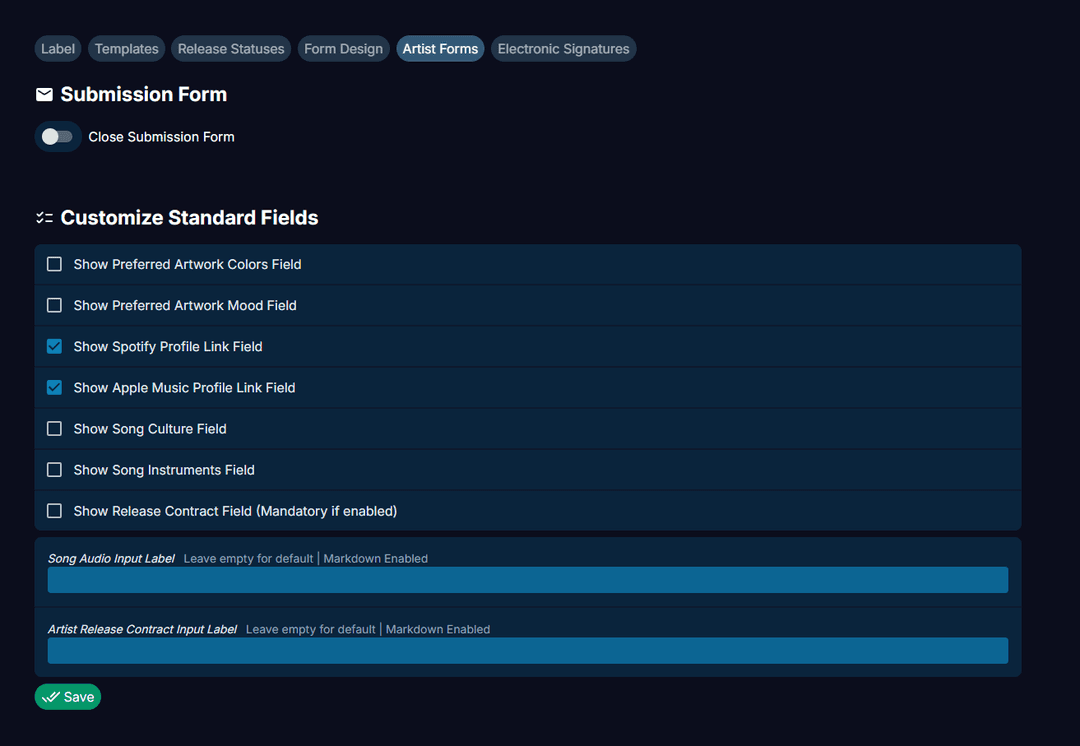Image resolution: width=1080 pixels, height=746 pixels.
Task: Click the Artist Release Contract Input Label field
Action: click(528, 651)
